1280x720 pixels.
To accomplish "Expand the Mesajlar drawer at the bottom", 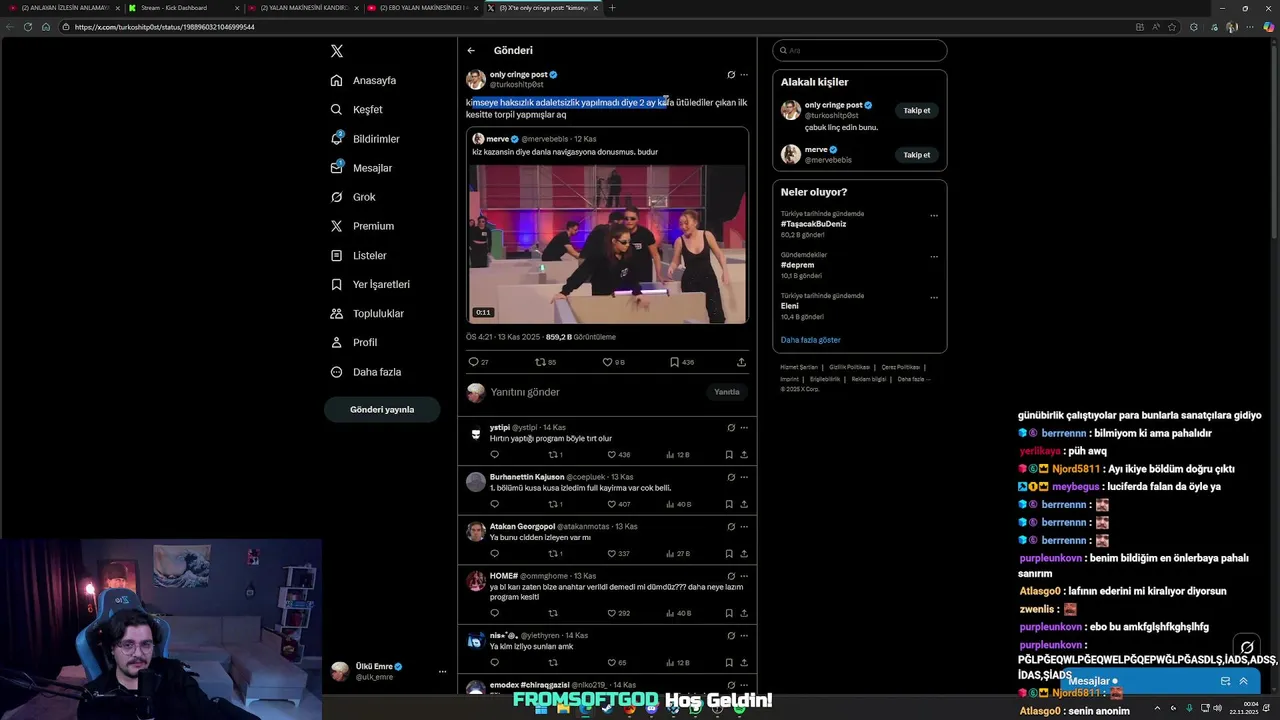I will (x=1243, y=681).
